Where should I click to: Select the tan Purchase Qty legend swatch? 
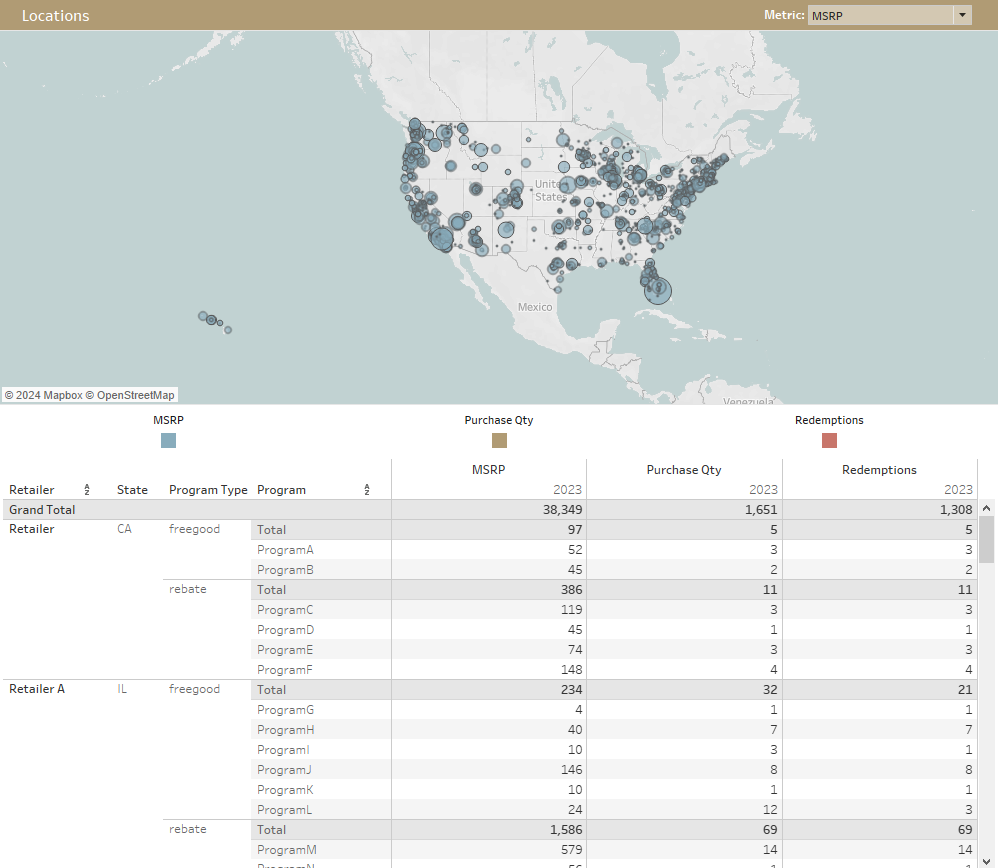point(499,440)
